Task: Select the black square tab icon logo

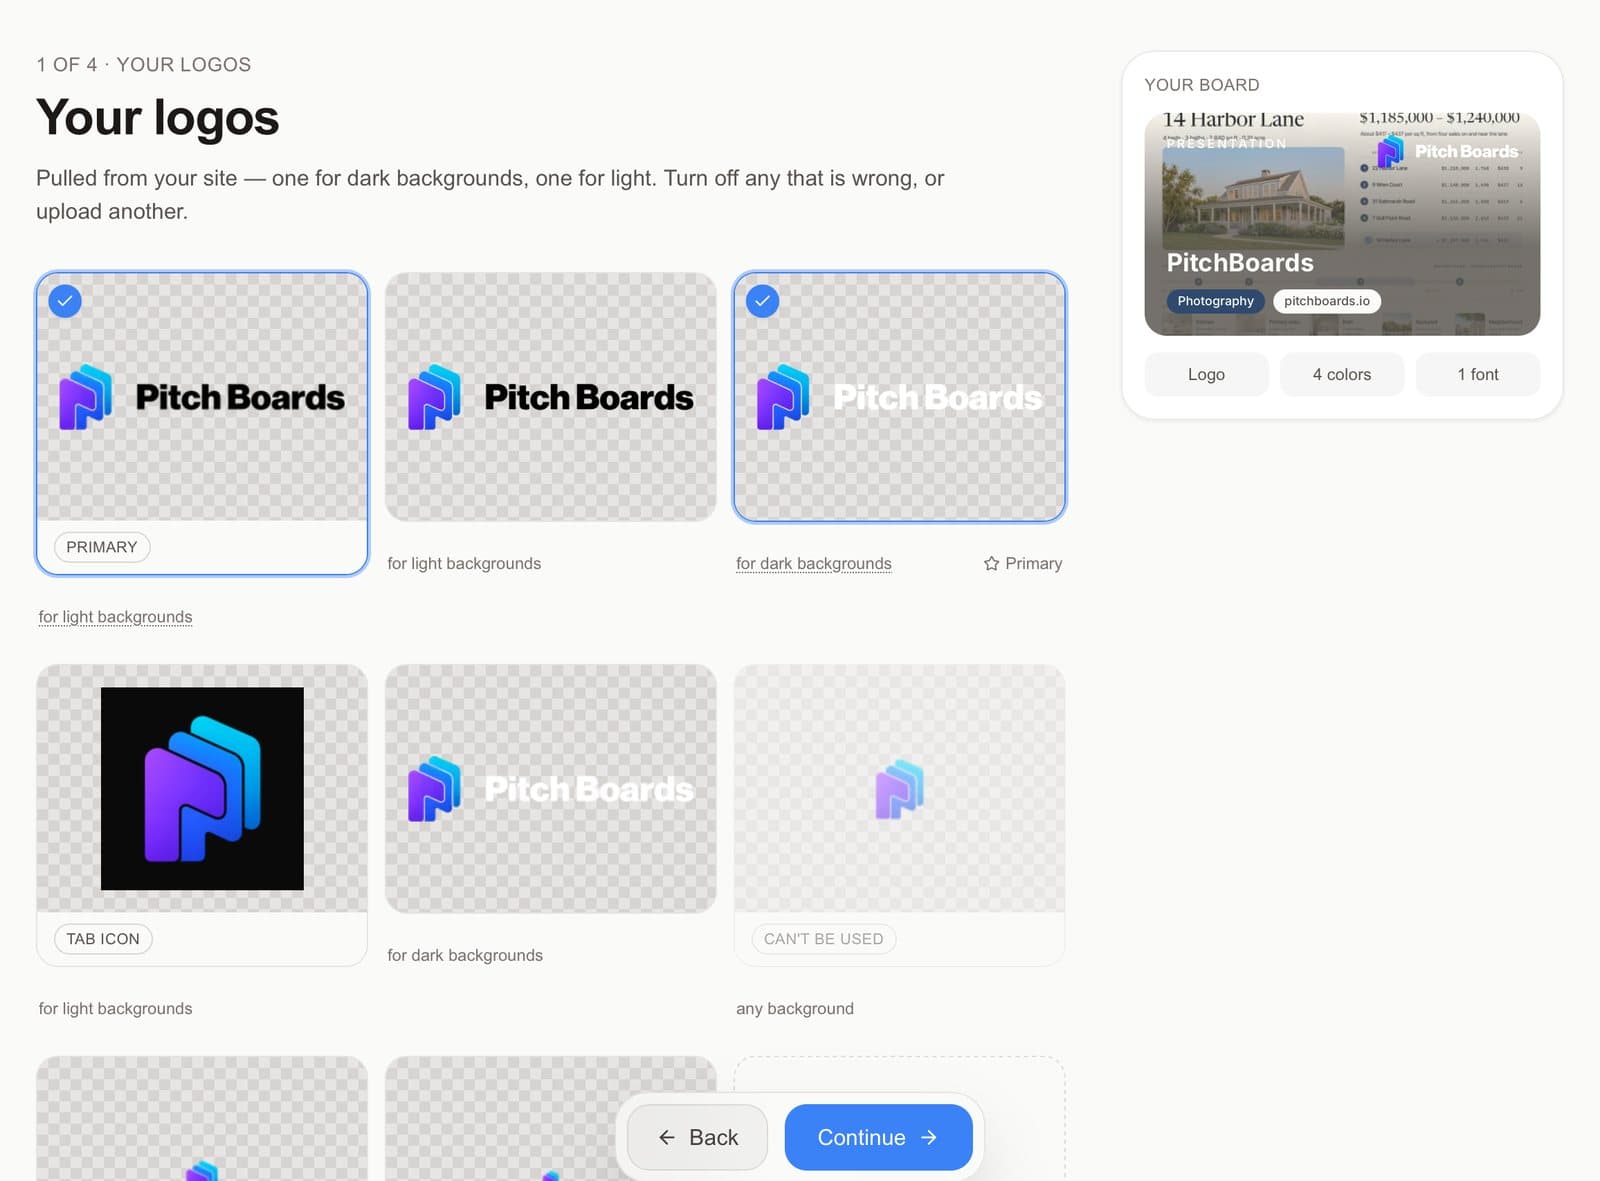Action: click(202, 788)
